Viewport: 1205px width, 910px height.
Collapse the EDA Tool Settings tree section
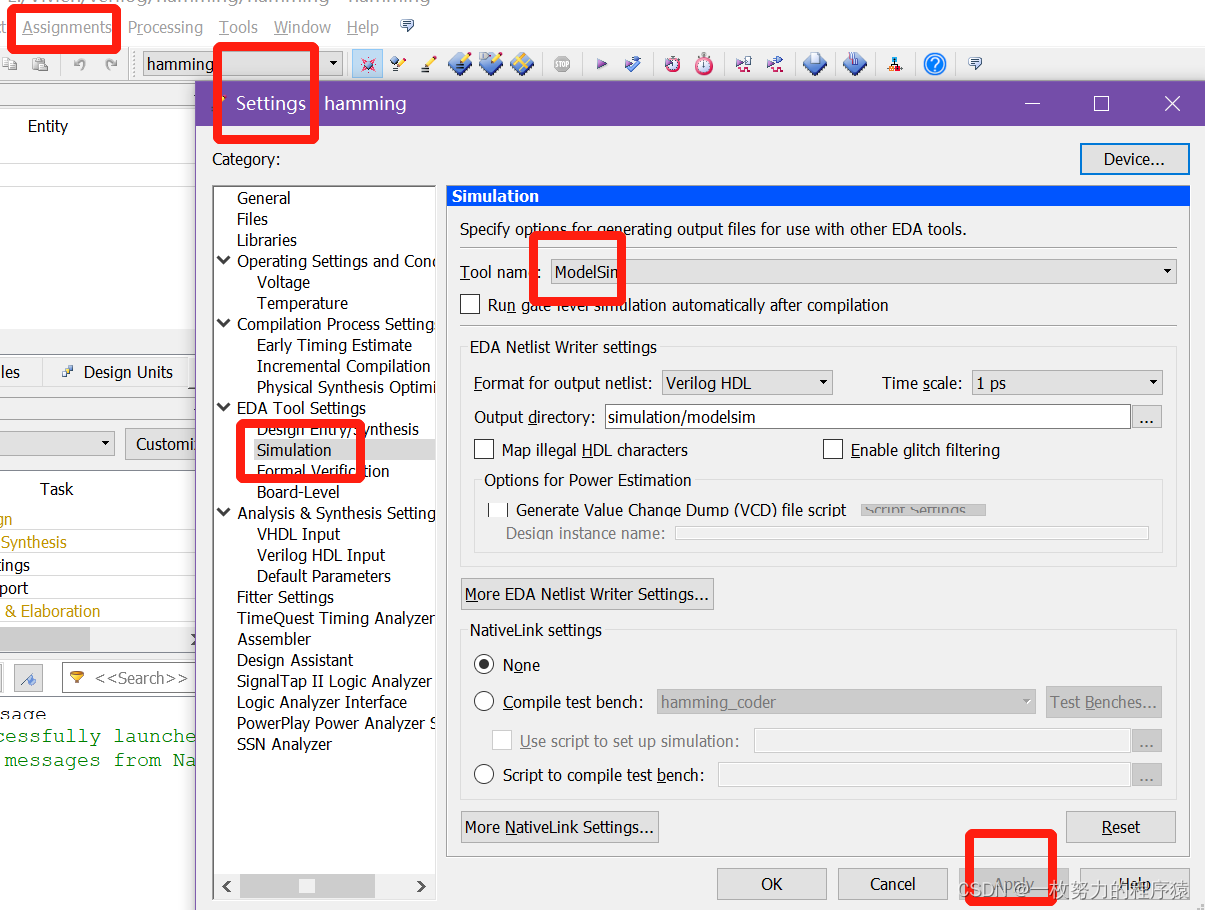223,407
